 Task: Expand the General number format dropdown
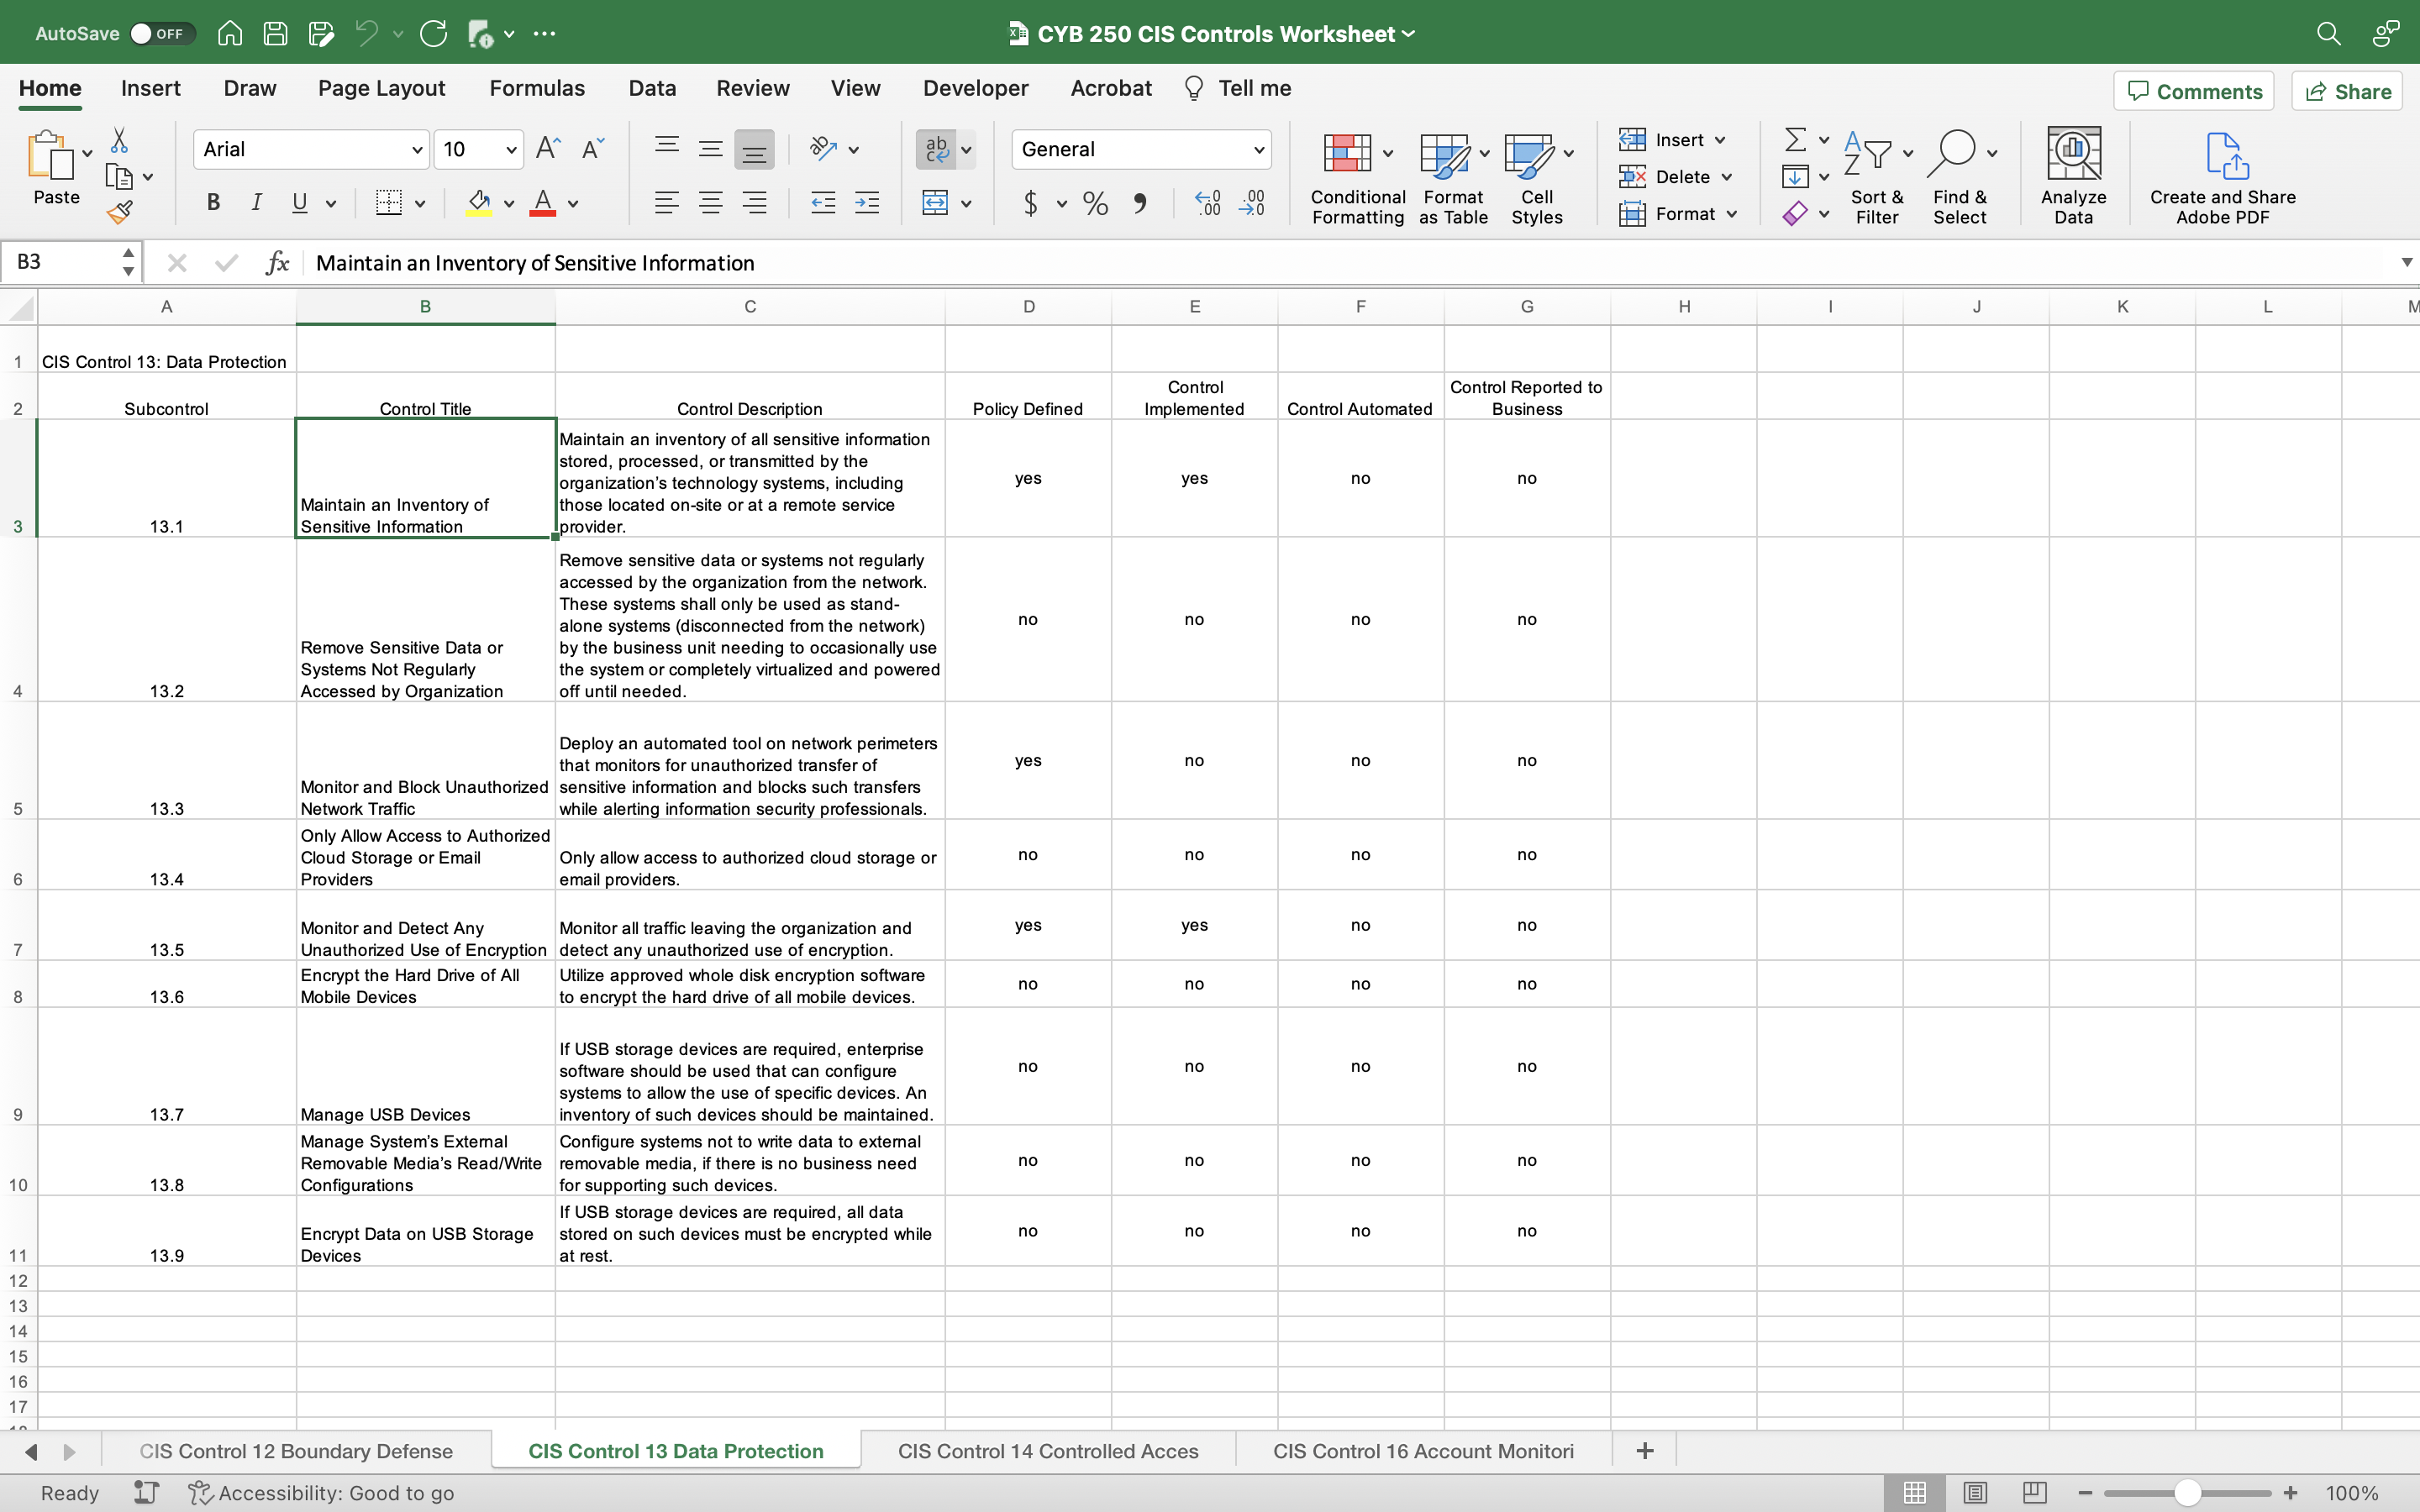coord(1258,150)
